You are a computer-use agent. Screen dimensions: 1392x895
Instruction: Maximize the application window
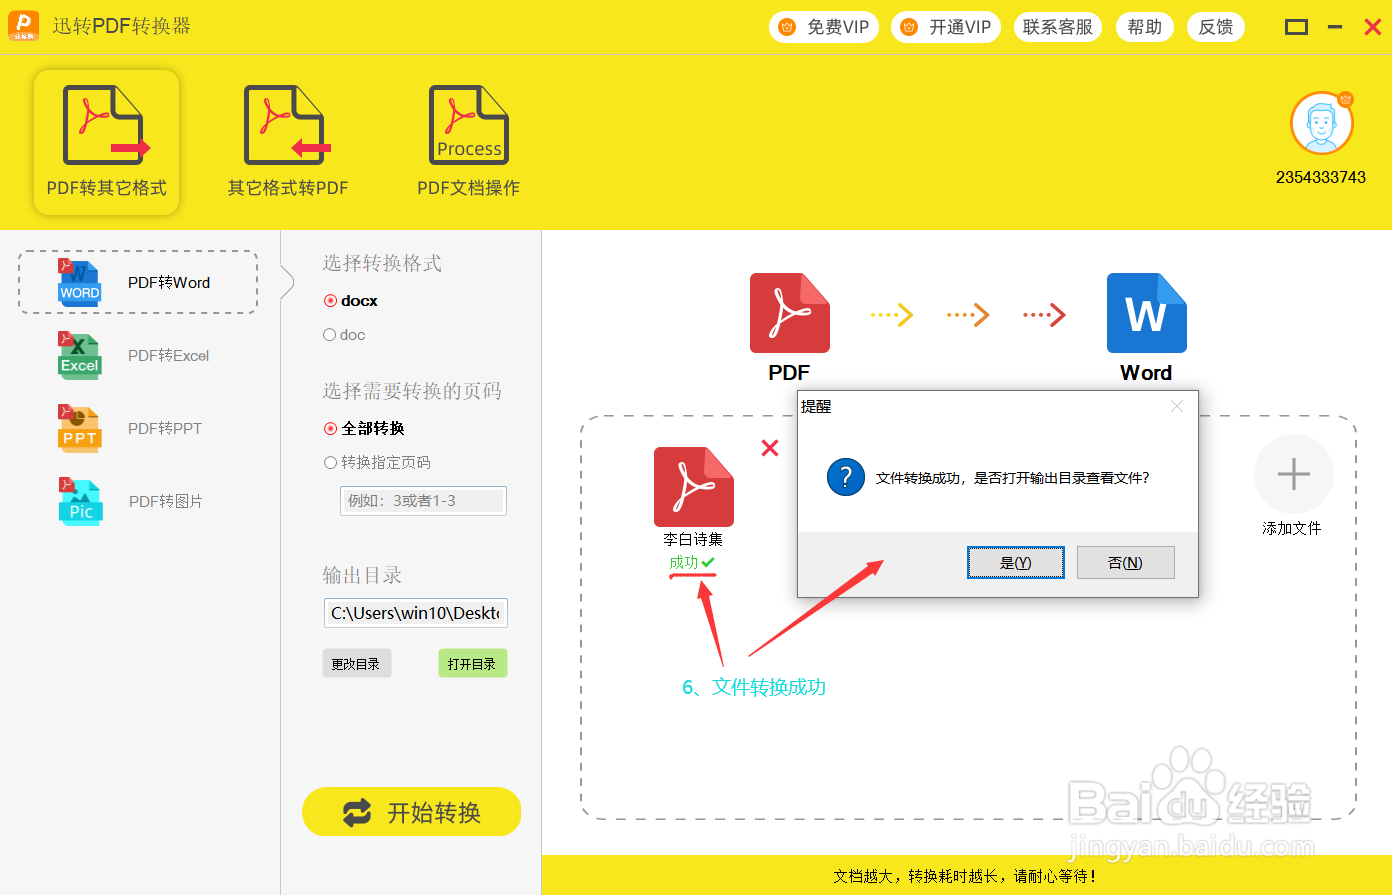tap(1297, 27)
